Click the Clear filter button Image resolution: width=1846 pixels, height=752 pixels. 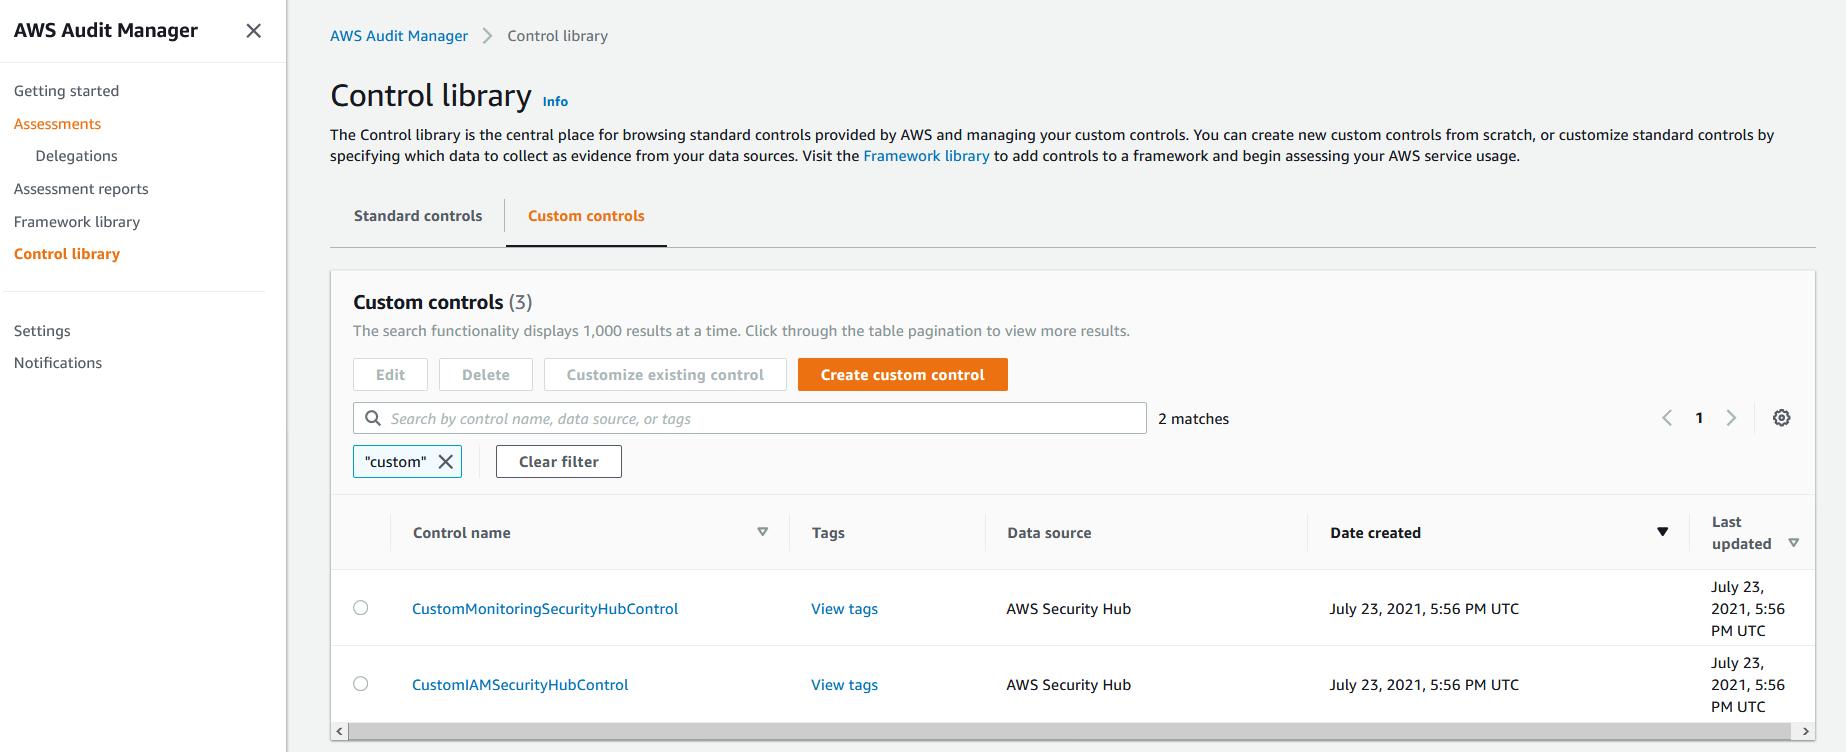[559, 462]
